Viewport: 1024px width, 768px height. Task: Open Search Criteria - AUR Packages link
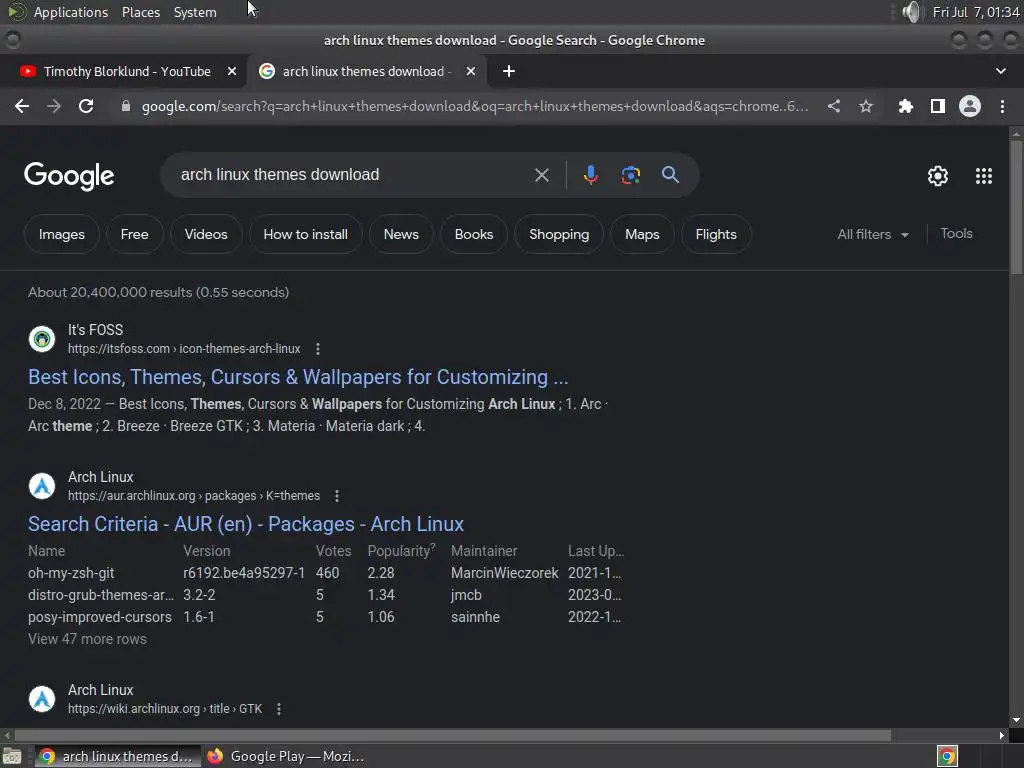pyautogui.click(x=246, y=524)
